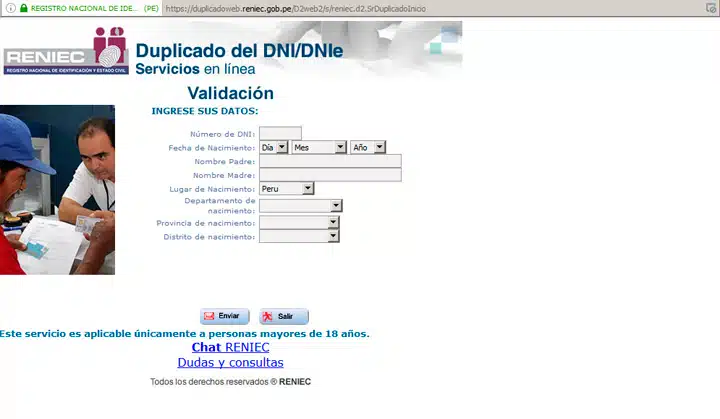
Task: Click the icon at the right end of the address bar
Action: point(710,8)
